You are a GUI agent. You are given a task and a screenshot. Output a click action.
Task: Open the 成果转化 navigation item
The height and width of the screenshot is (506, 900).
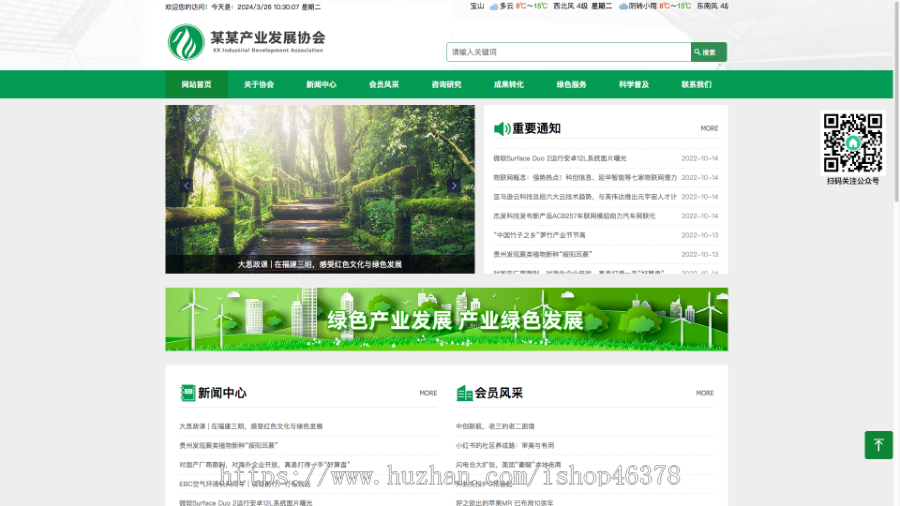tap(509, 84)
